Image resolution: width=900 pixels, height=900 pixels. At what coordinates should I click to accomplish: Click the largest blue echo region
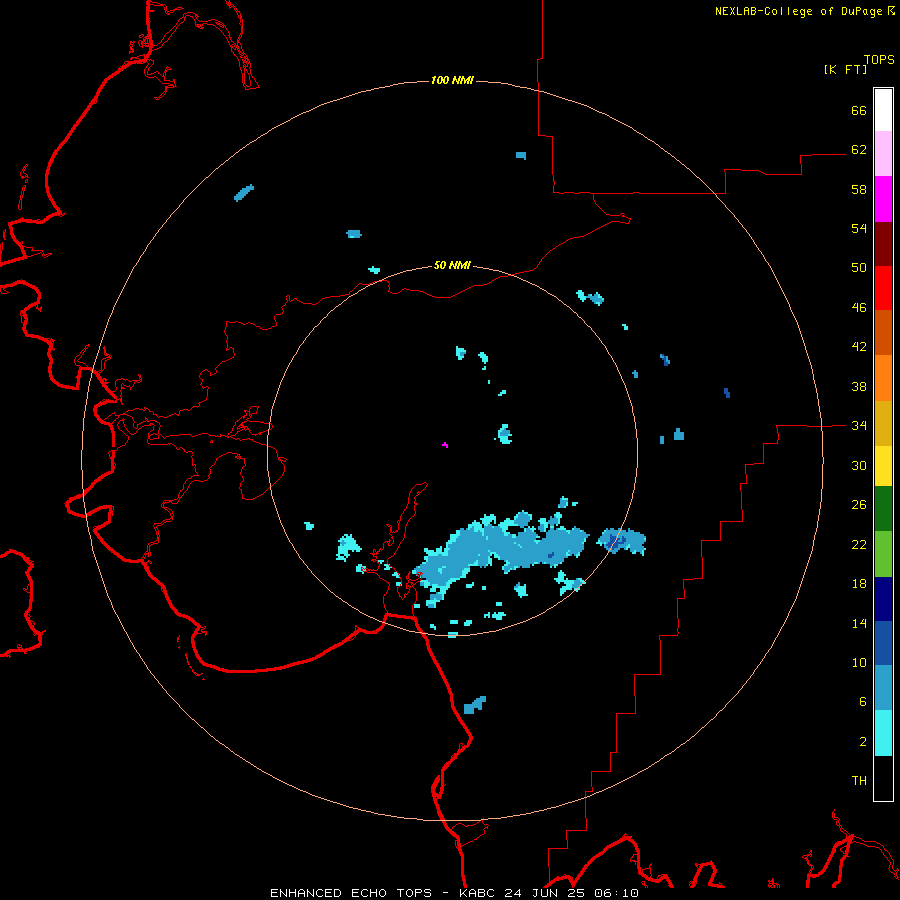(499, 551)
